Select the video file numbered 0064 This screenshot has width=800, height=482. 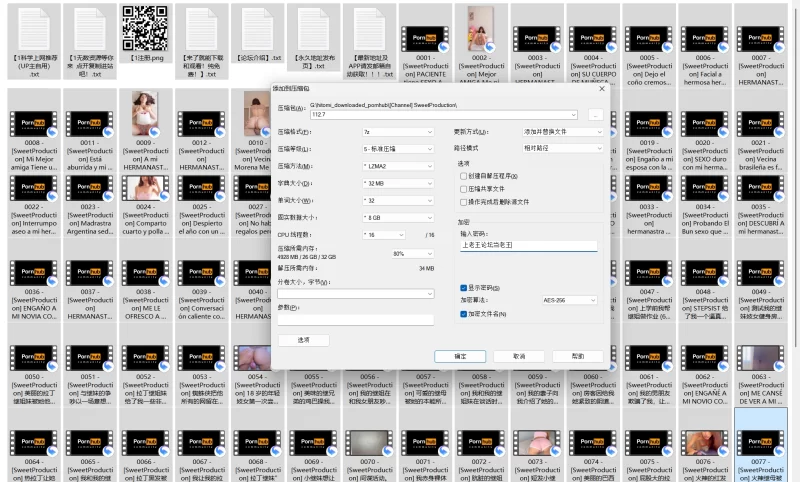coord(34,443)
